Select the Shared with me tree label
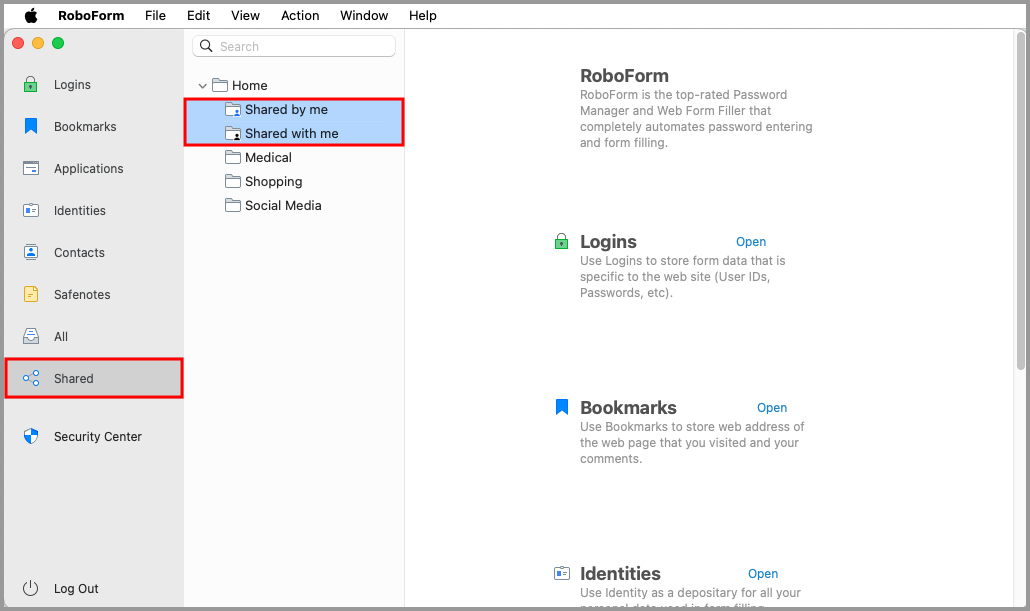The width and height of the screenshot is (1030, 611). coord(292,133)
